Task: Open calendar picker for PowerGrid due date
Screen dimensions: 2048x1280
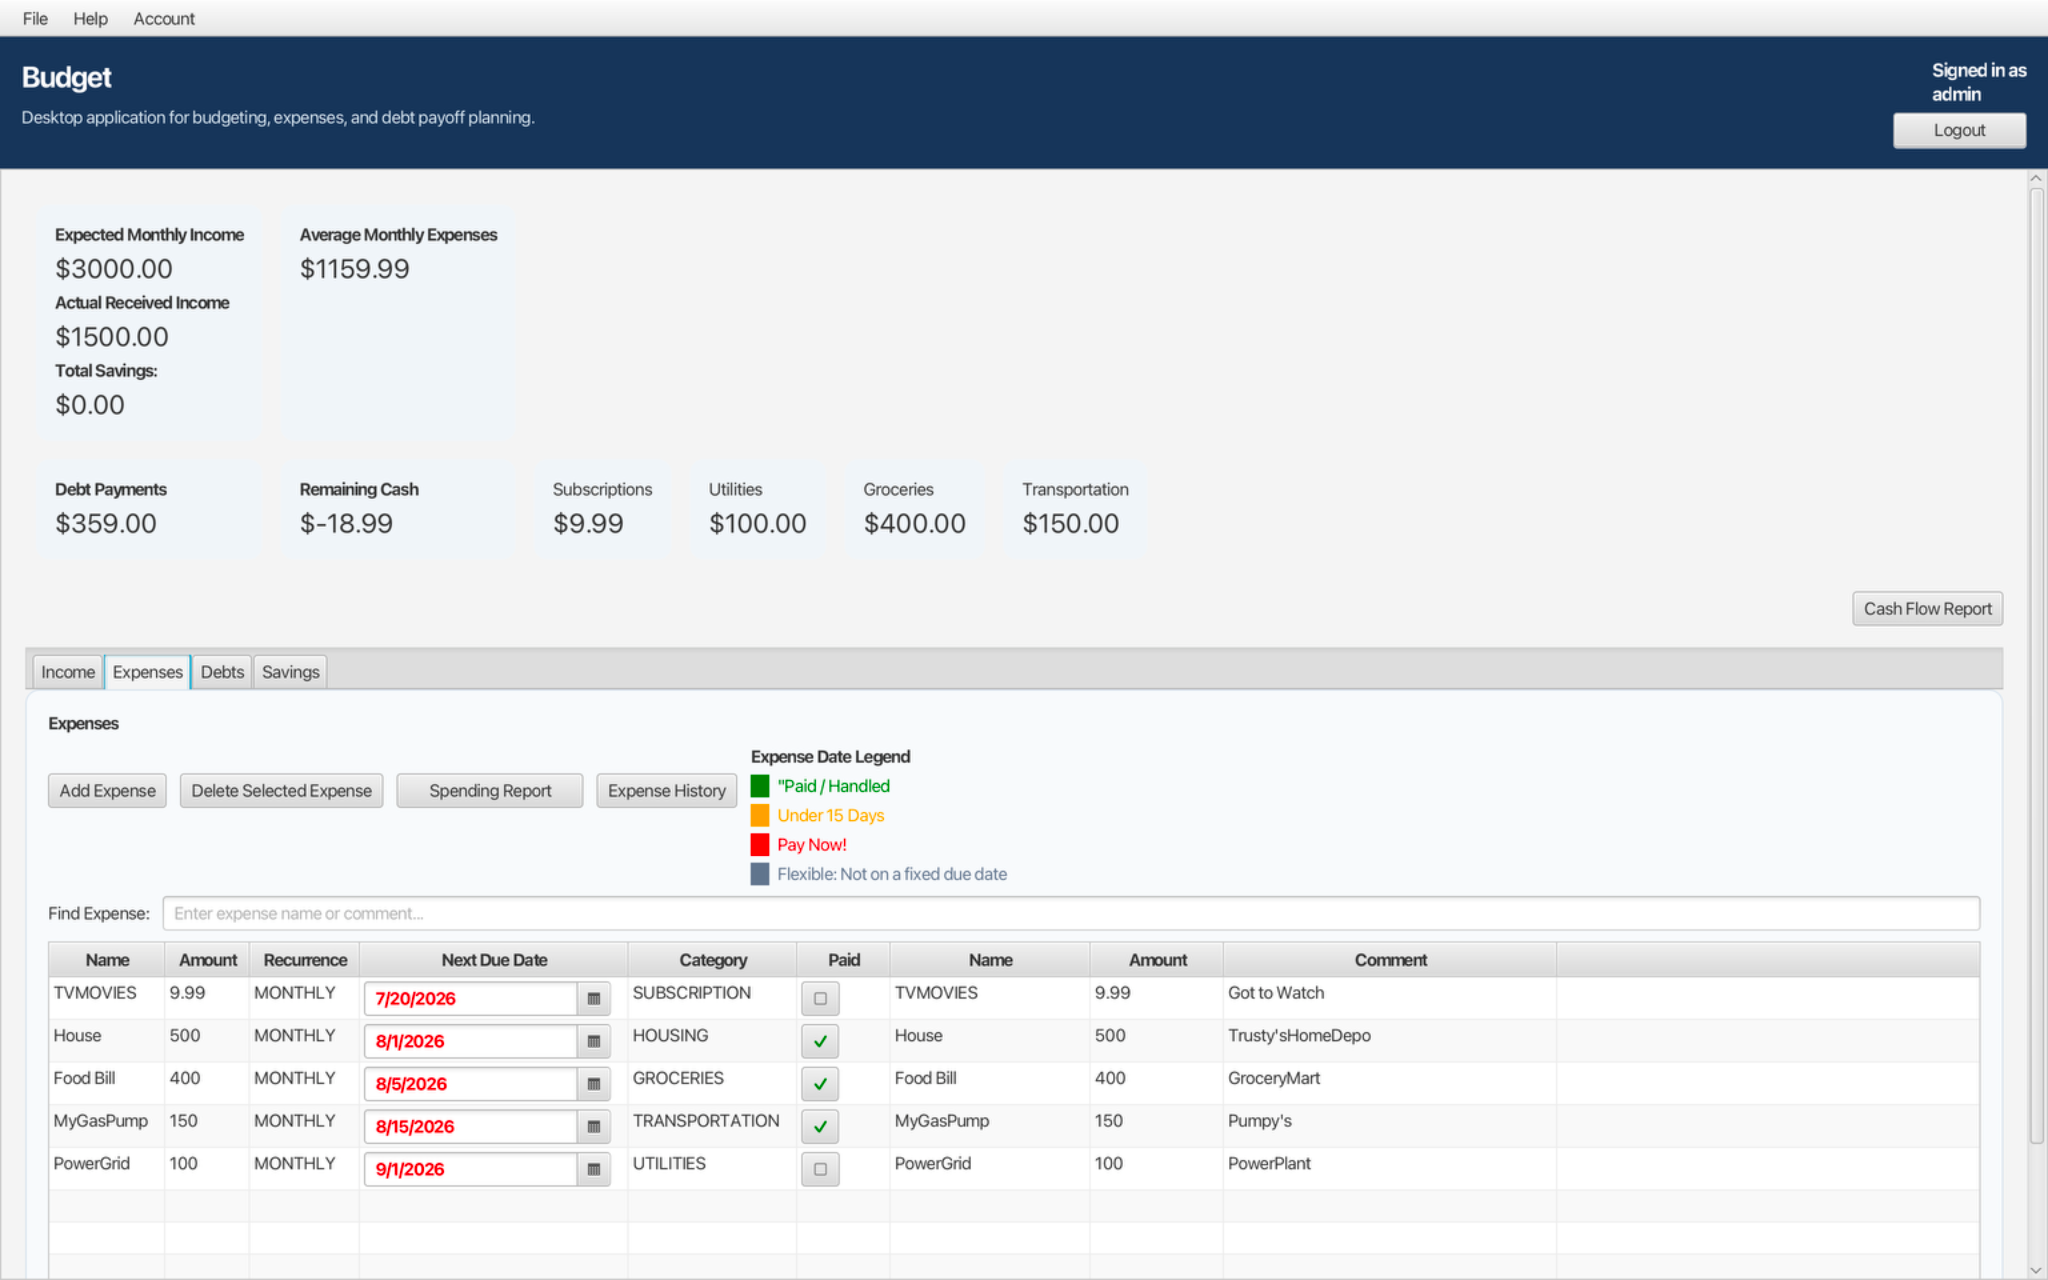Action: [593, 1169]
